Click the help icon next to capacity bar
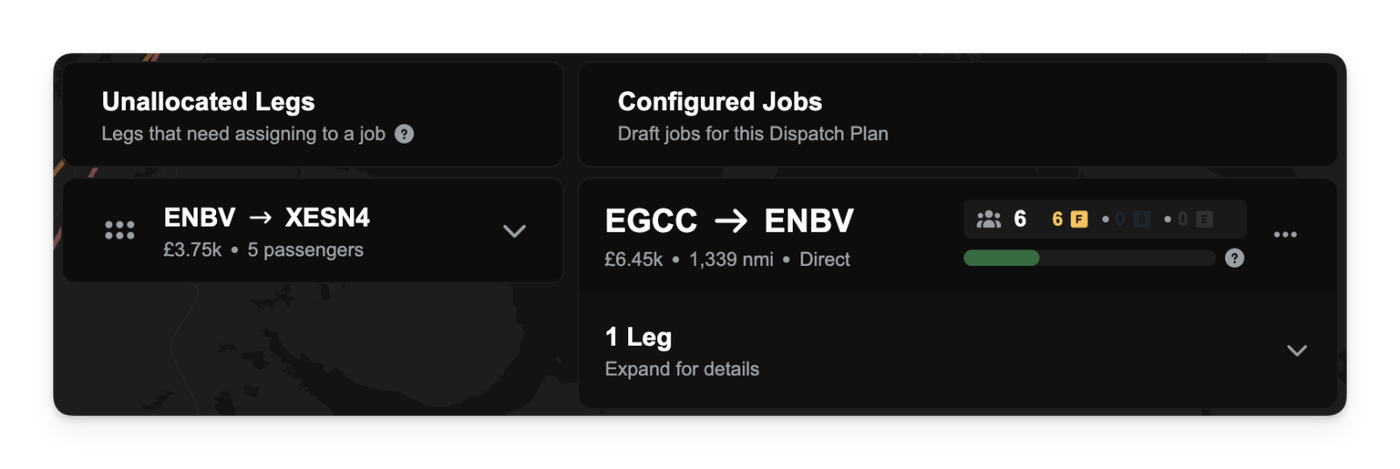The image size is (1400, 469). (x=1235, y=258)
